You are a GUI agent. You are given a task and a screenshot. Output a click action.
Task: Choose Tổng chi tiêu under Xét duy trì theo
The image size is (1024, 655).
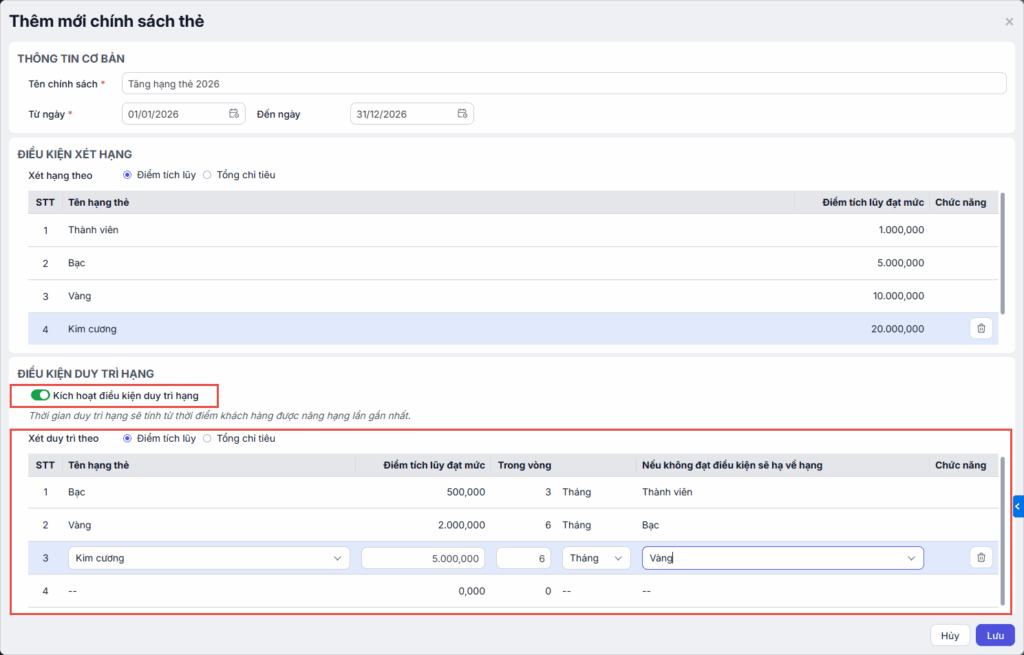208,438
